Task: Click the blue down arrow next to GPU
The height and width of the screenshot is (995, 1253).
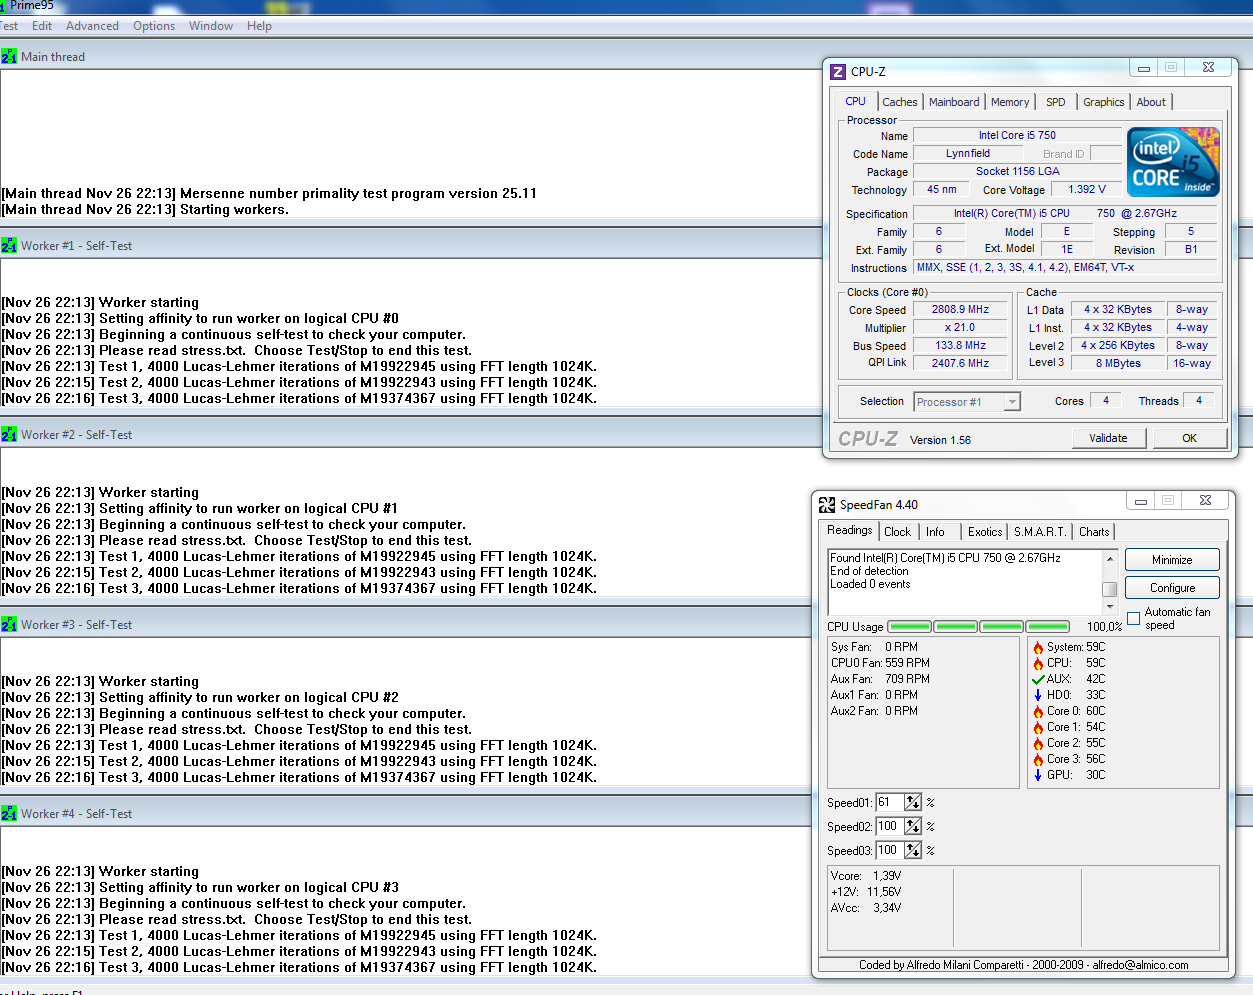Action: [x=1038, y=776]
